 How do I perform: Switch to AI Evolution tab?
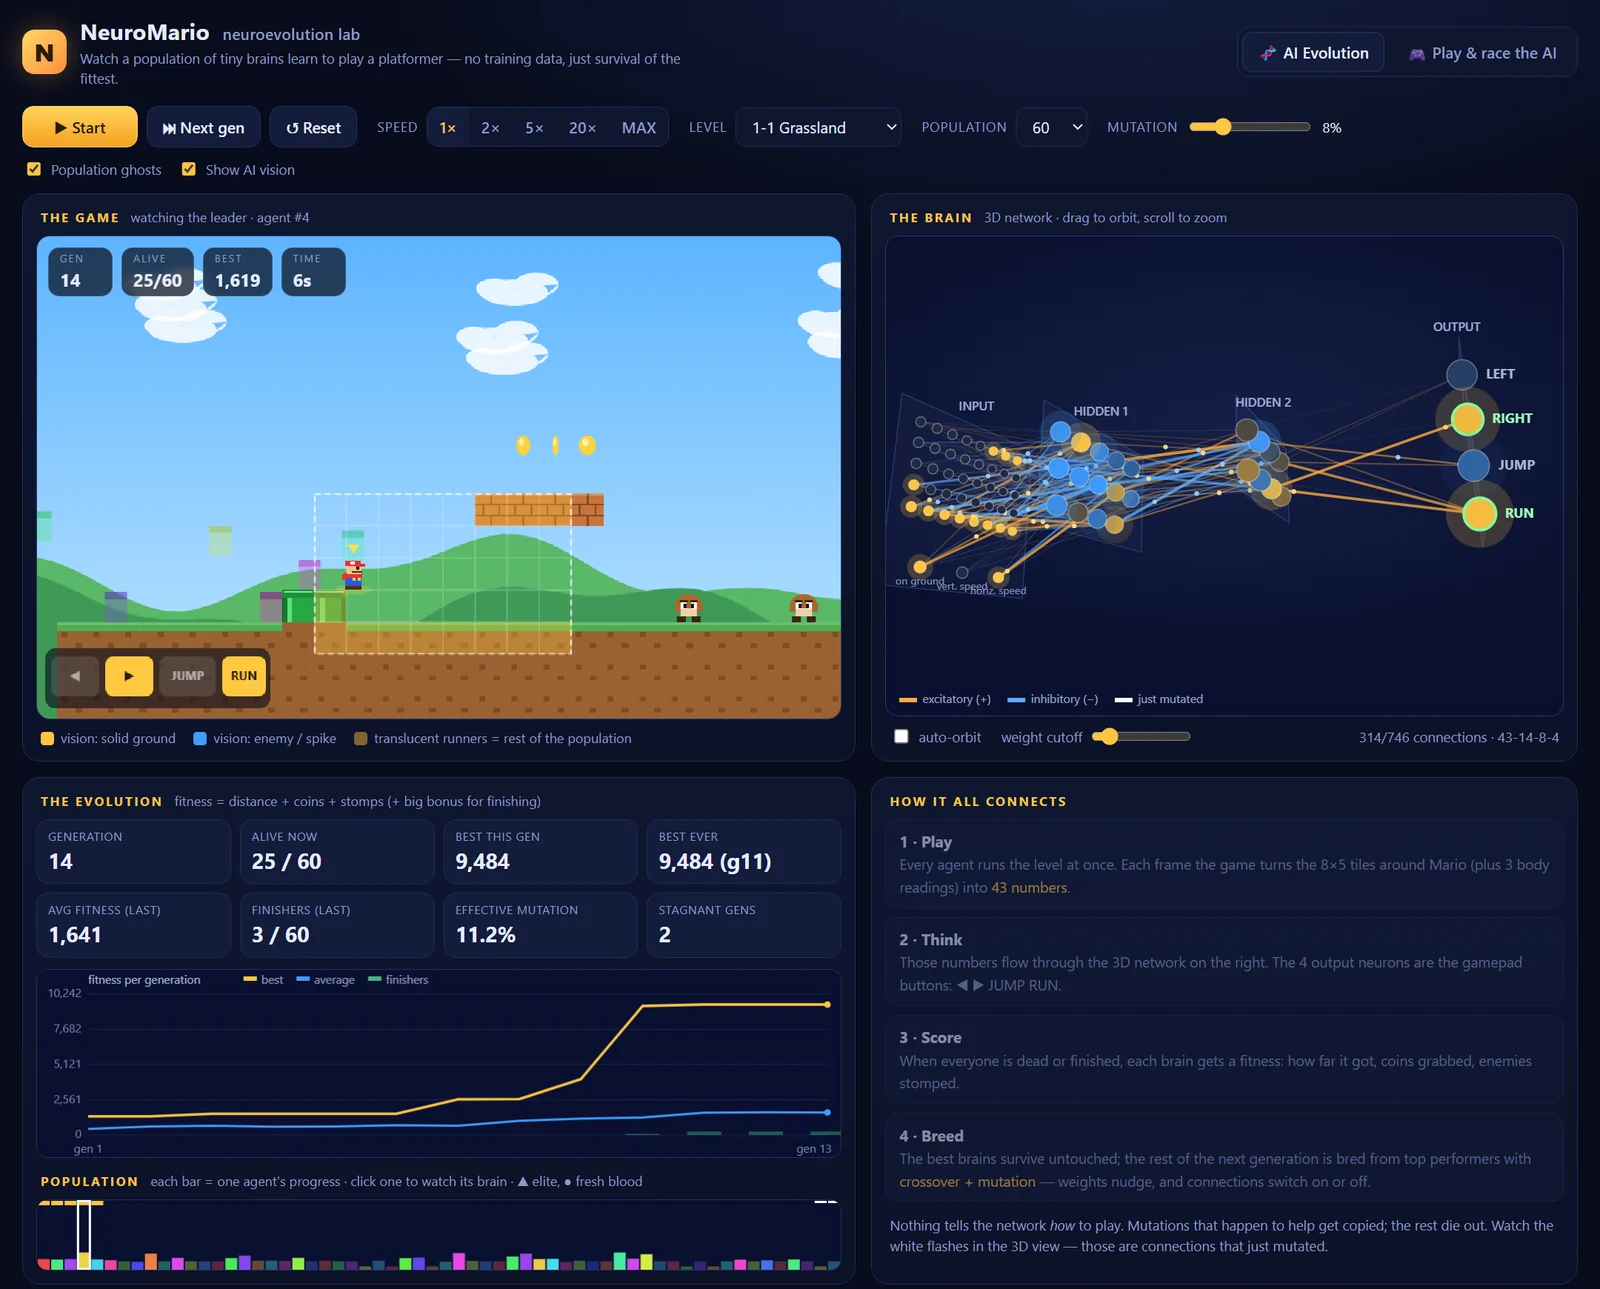pos(1314,53)
